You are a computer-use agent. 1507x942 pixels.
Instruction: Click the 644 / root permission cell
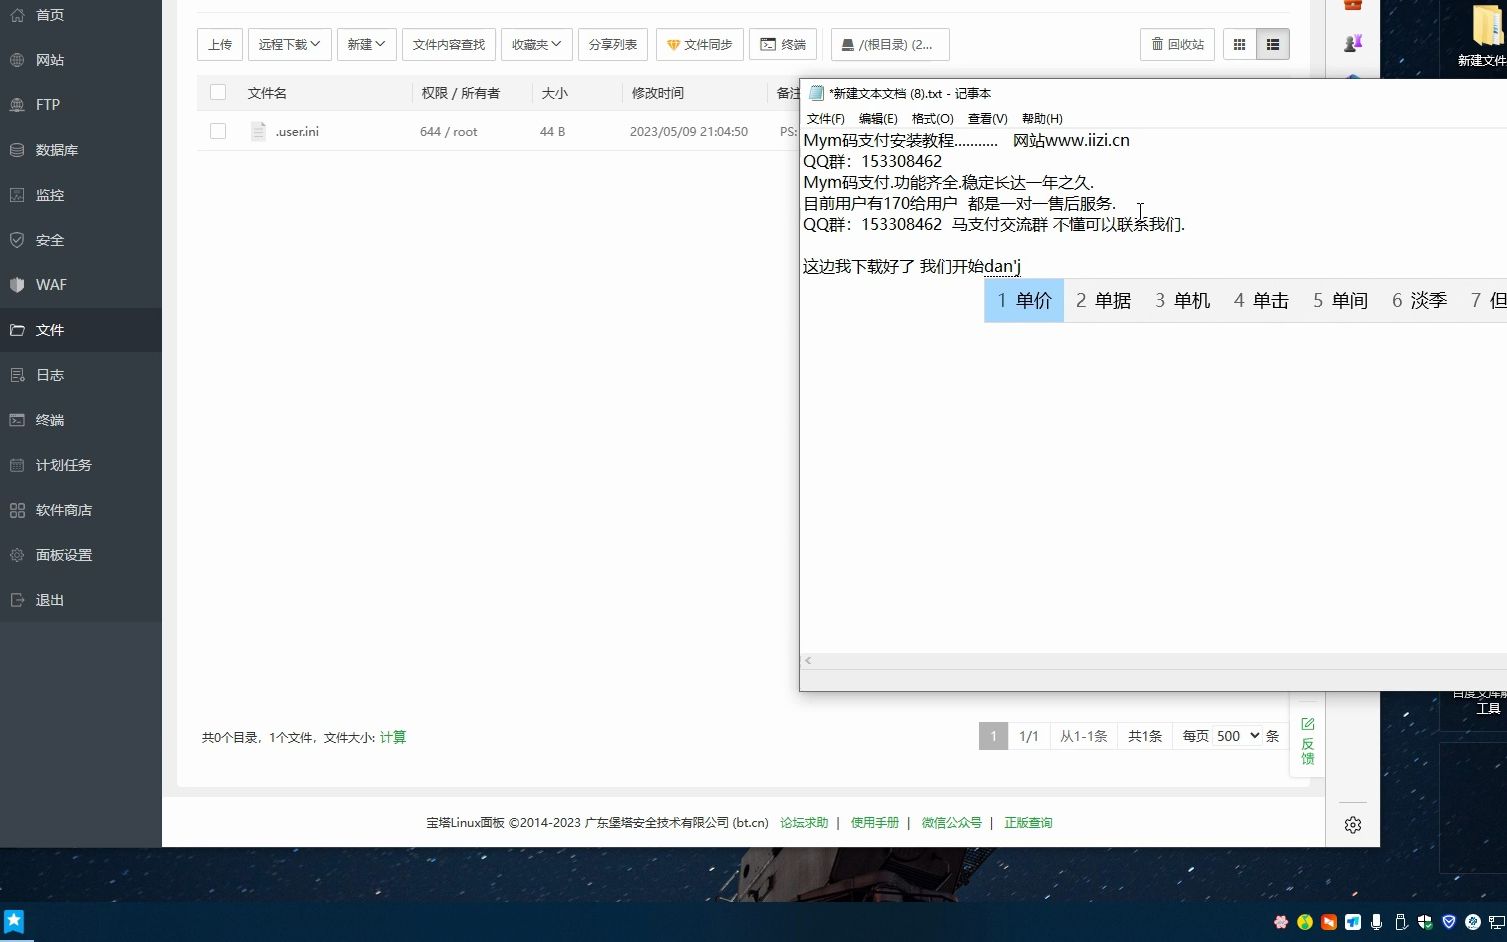(448, 131)
